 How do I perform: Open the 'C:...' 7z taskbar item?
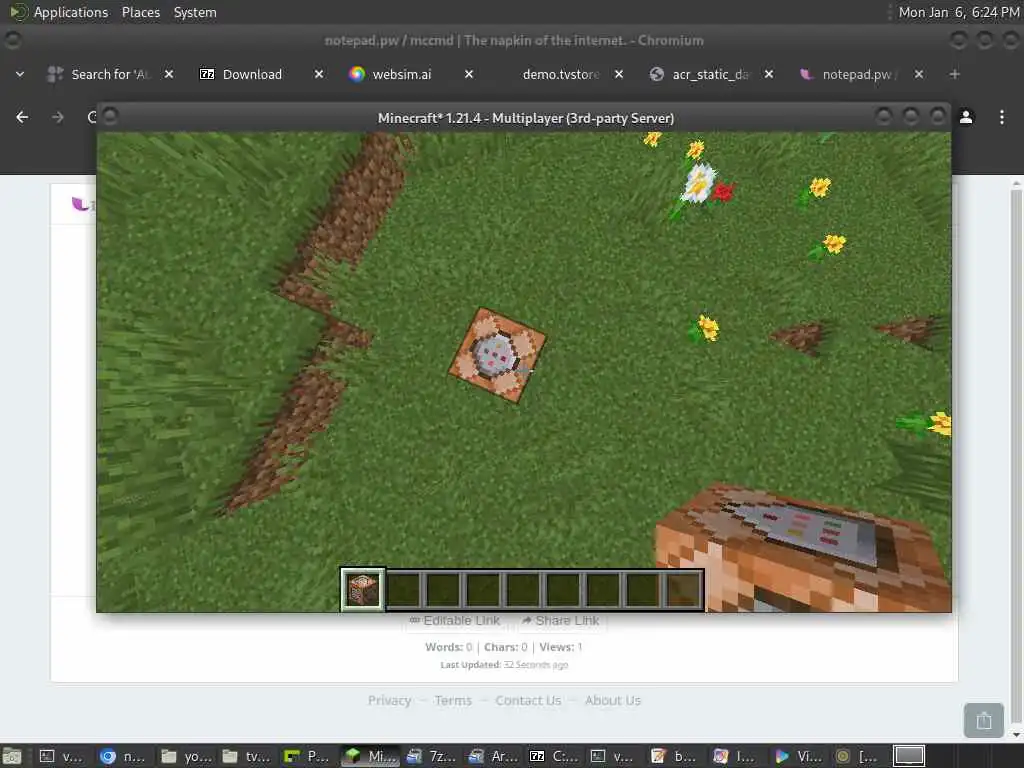(x=554, y=756)
